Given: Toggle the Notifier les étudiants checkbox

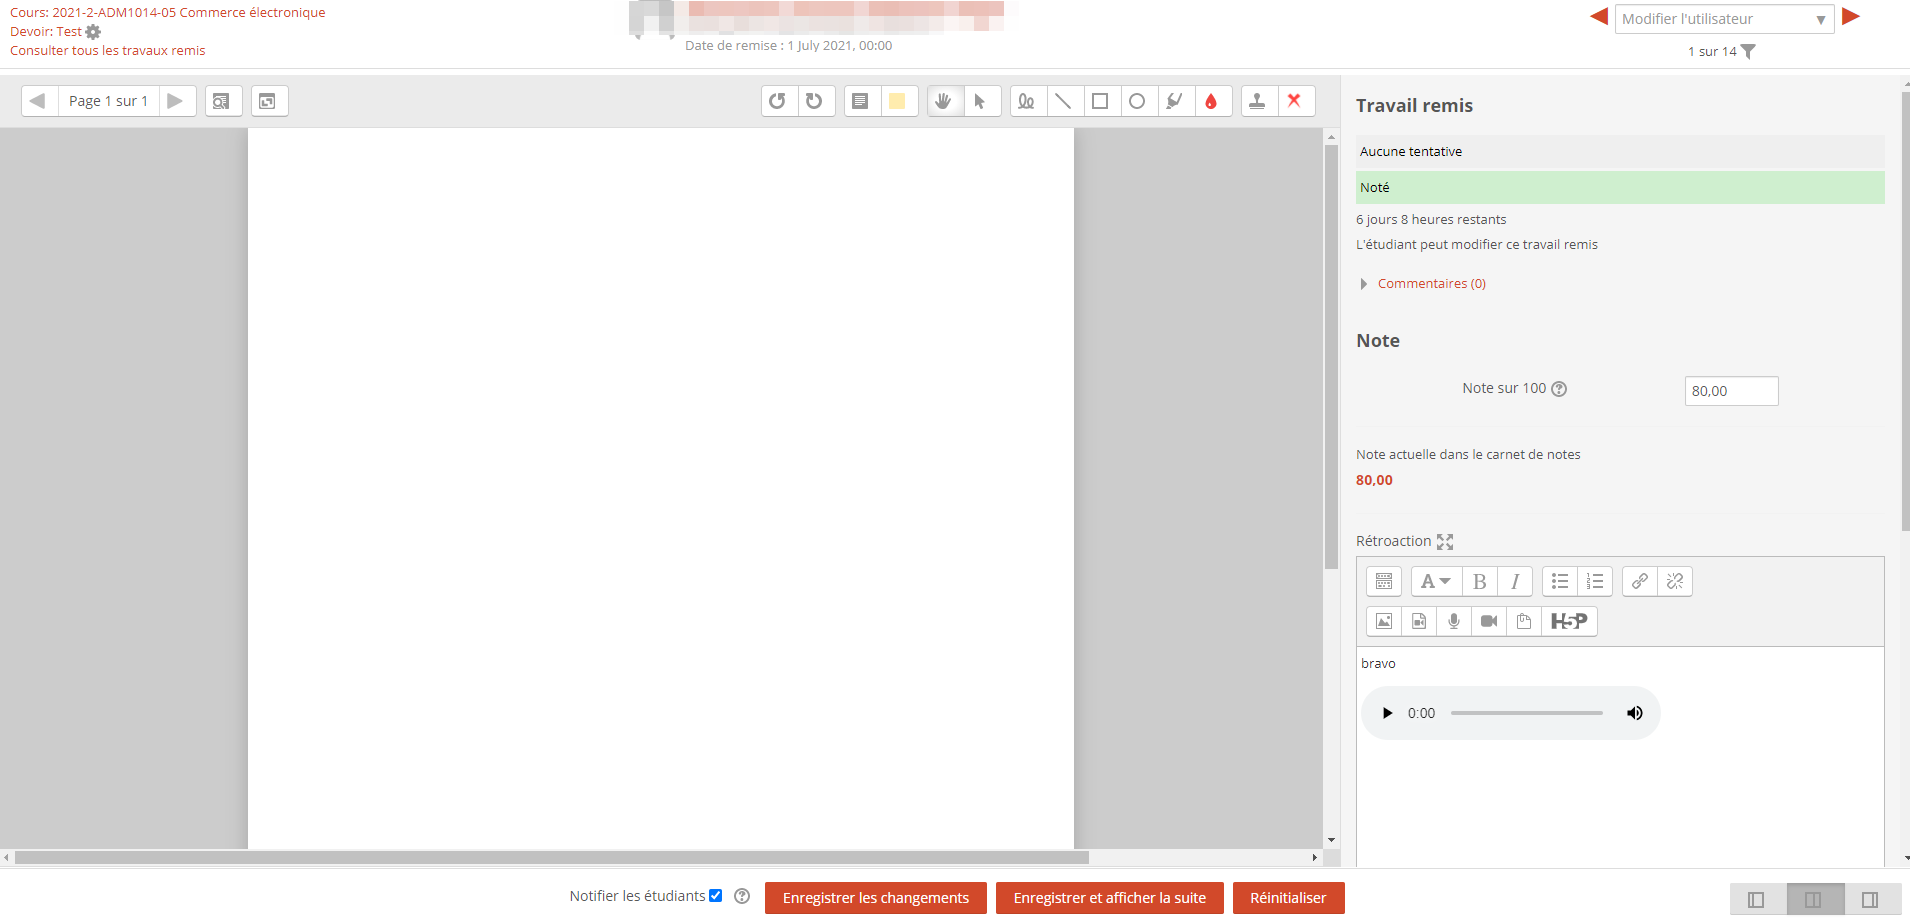Looking at the screenshot, I should click(715, 896).
